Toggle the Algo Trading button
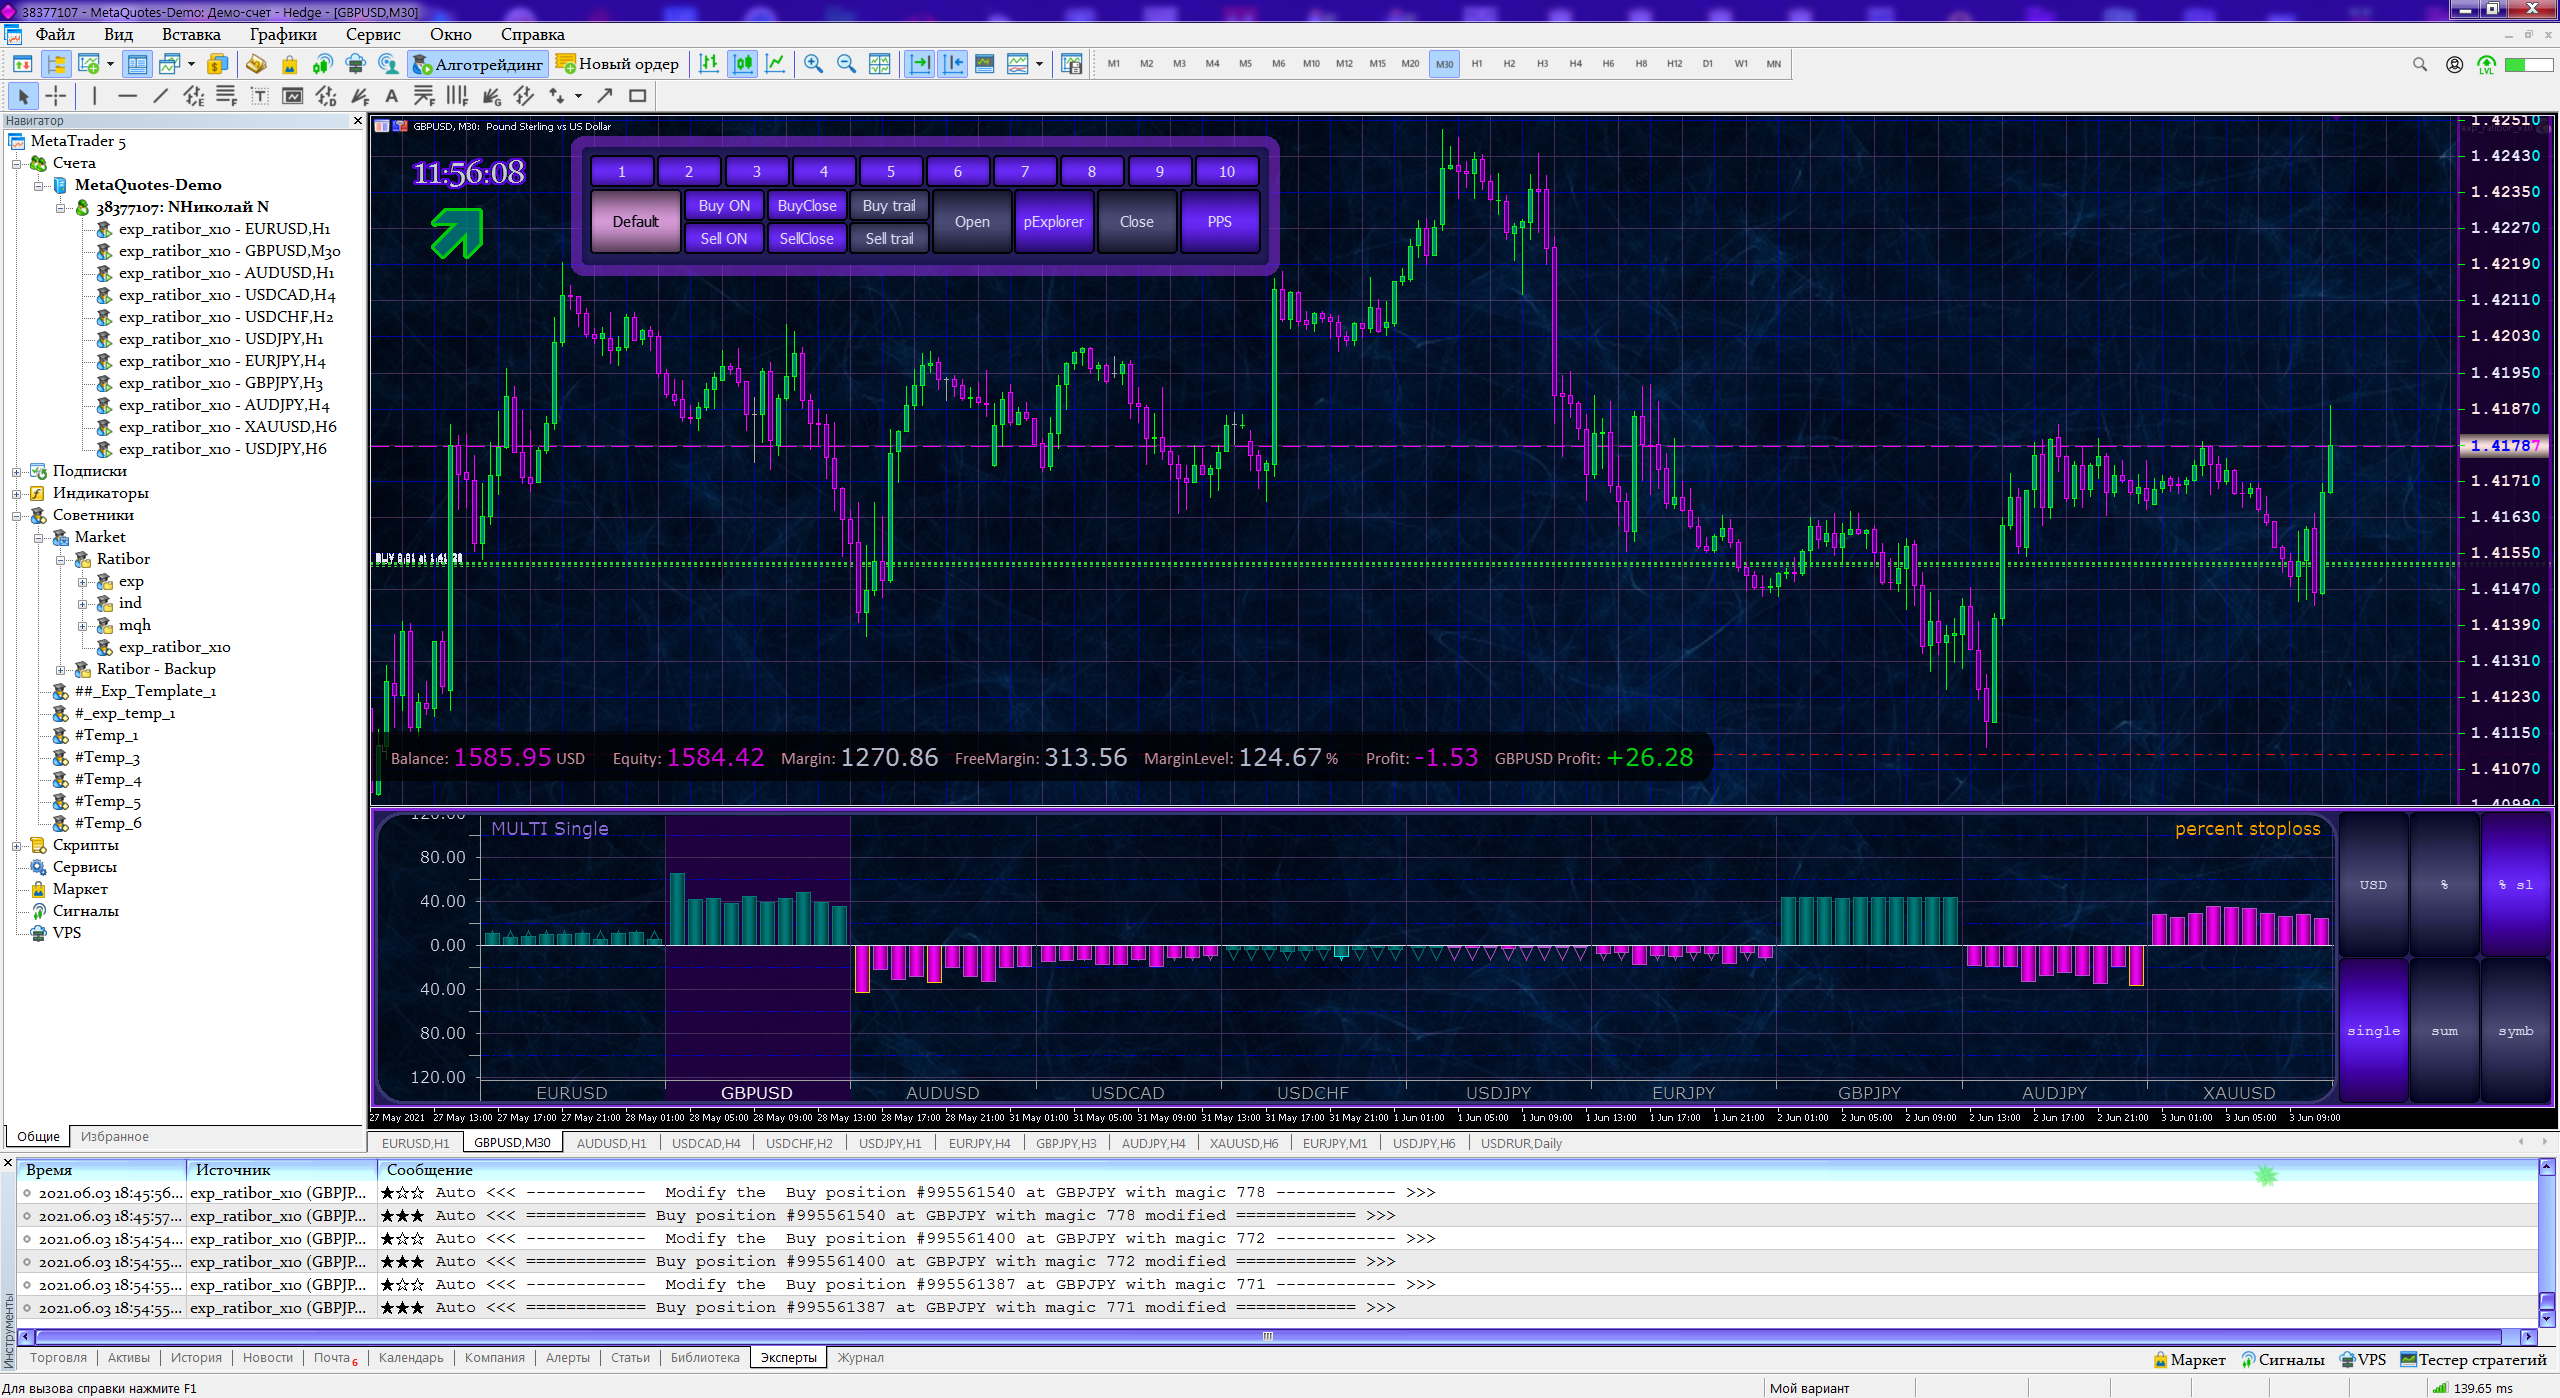This screenshot has width=2560, height=1398. 478,64
